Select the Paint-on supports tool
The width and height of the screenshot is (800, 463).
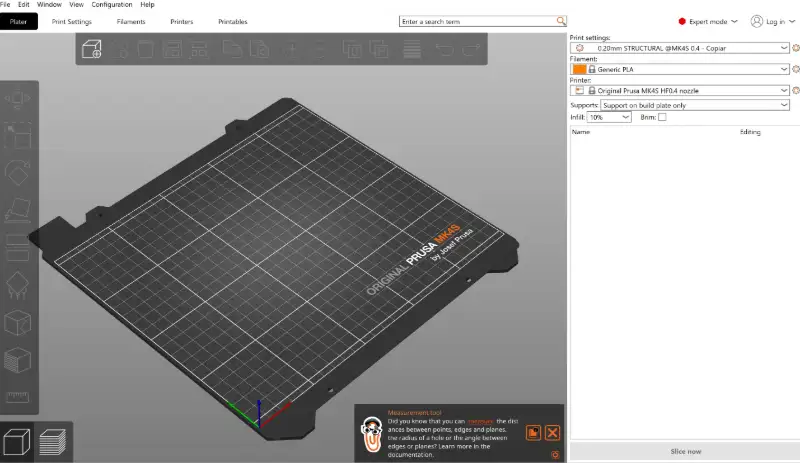point(17,285)
